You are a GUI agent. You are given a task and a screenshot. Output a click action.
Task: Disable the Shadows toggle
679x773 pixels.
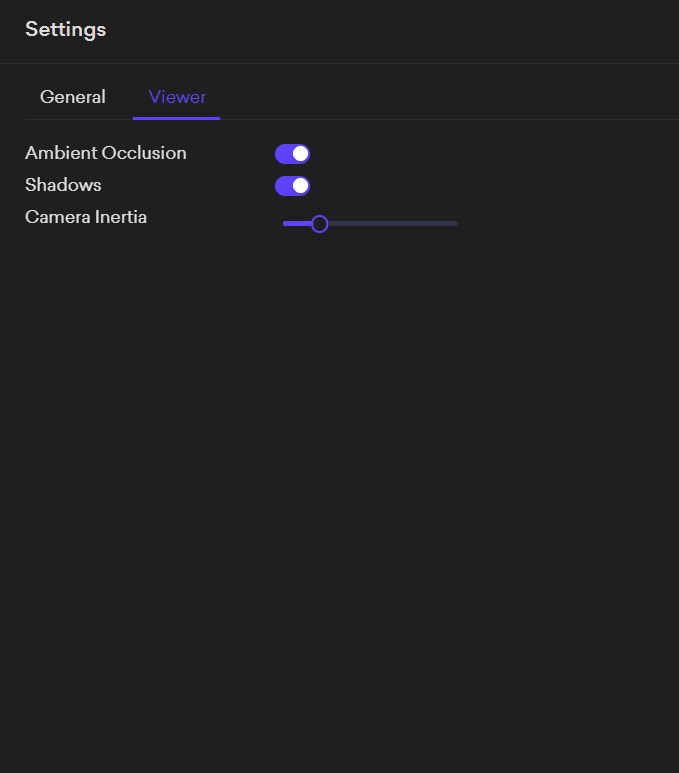click(292, 186)
